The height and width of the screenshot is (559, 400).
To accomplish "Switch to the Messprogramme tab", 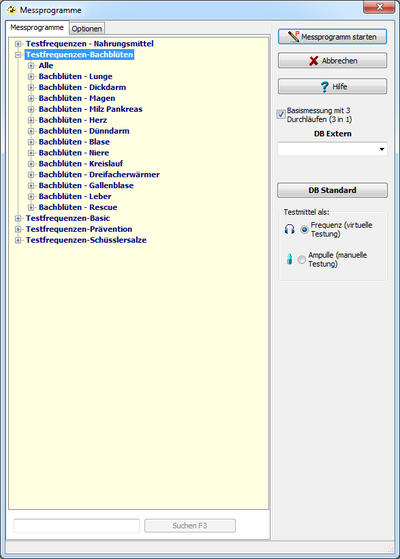I will pyautogui.click(x=37, y=27).
